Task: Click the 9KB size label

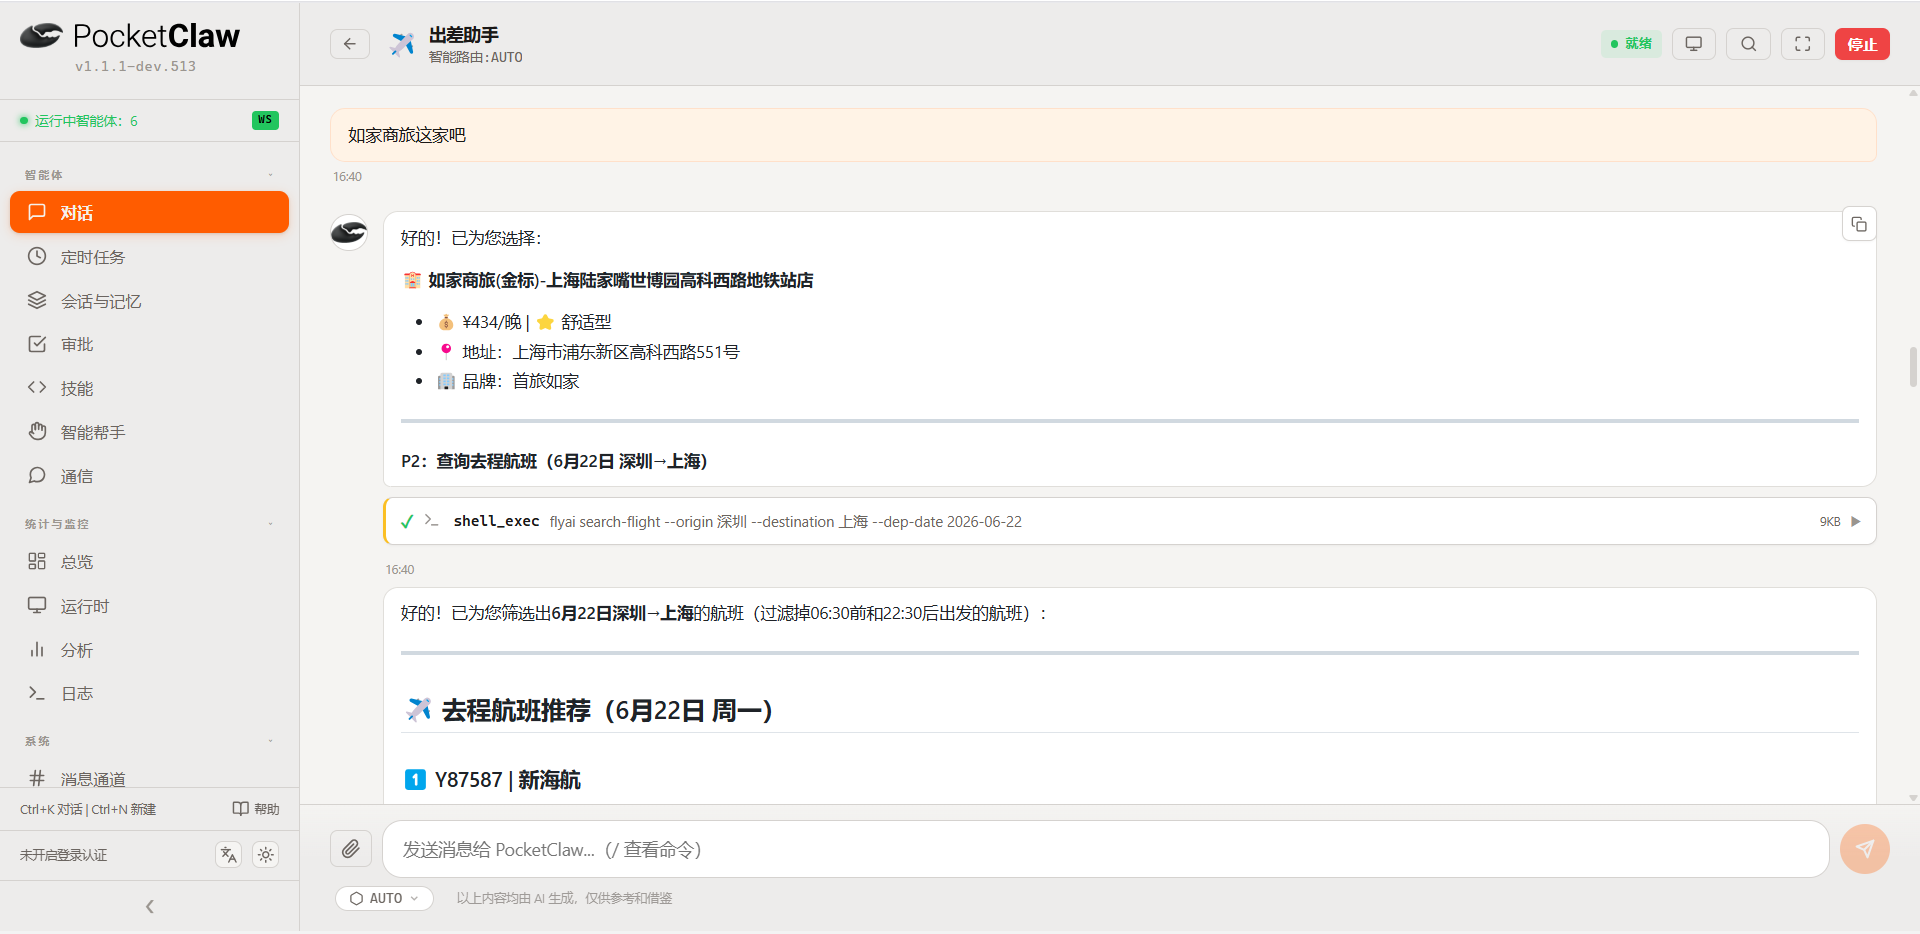Action: coord(1830,522)
